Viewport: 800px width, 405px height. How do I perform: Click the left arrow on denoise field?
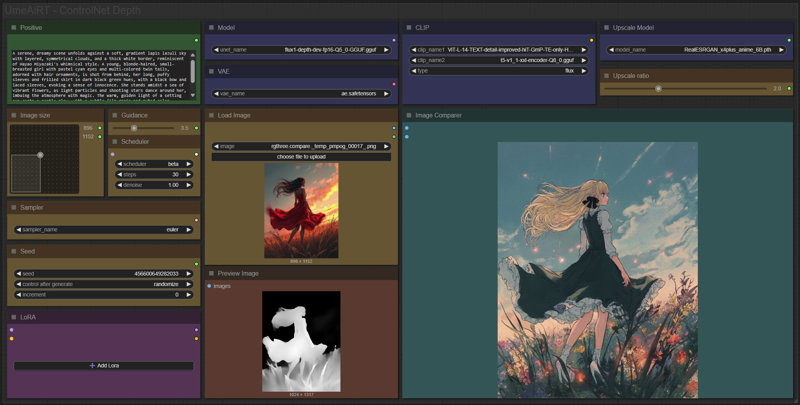click(x=119, y=185)
